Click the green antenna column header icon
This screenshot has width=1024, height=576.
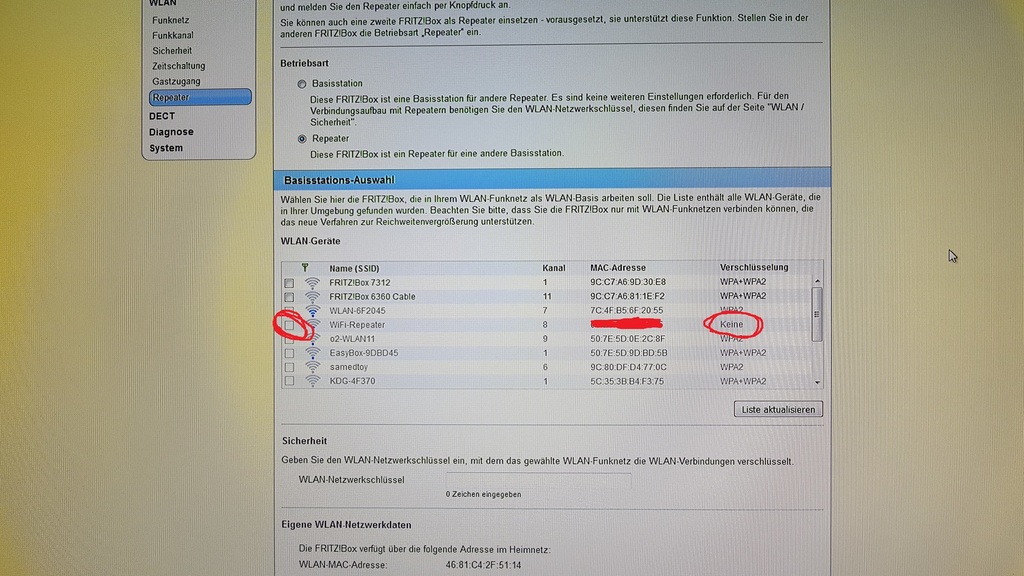click(x=304, y=268)
